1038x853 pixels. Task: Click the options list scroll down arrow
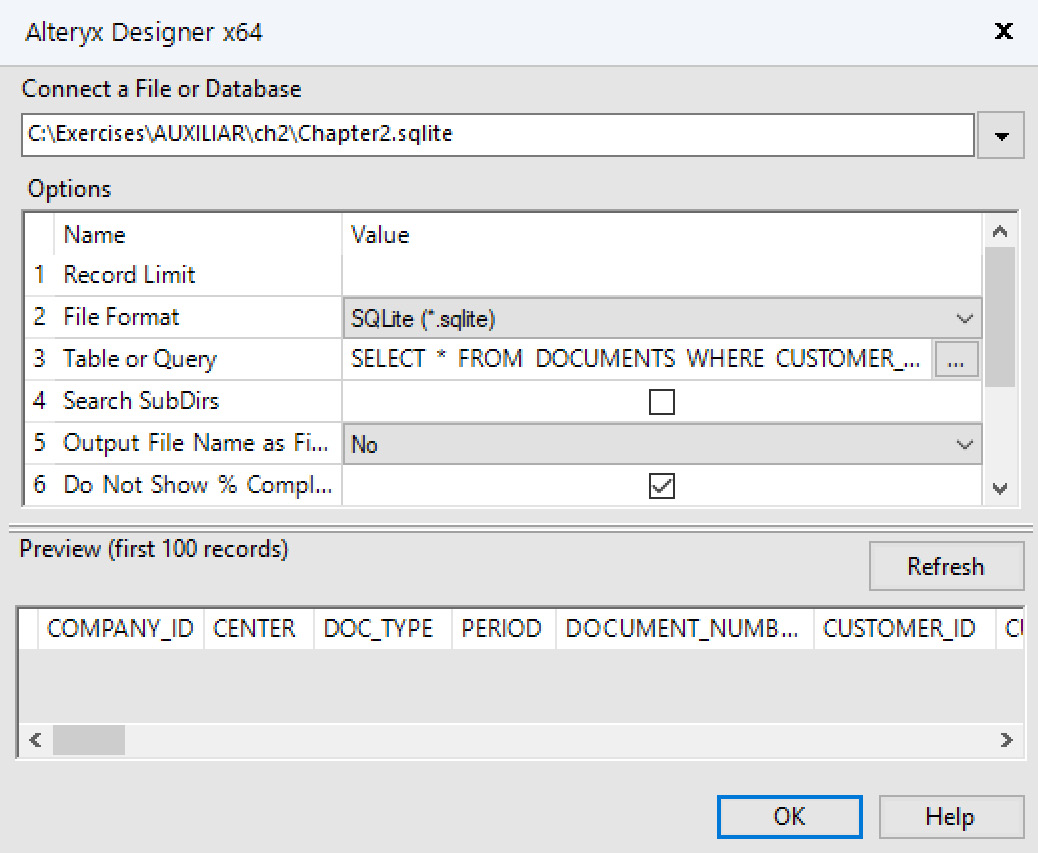[x=1000, y=489]
